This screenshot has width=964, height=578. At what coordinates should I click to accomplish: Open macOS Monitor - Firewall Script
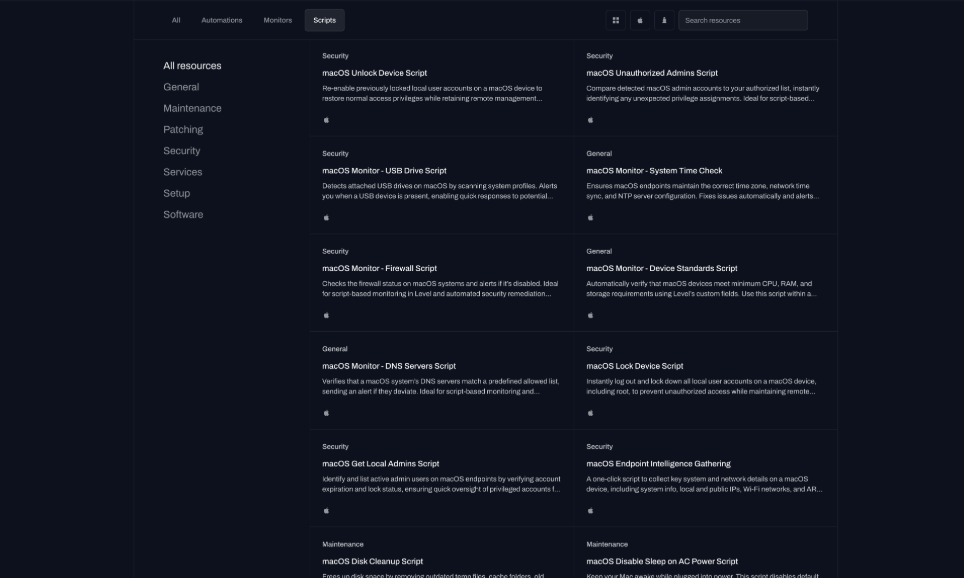[x=379, y=268]
